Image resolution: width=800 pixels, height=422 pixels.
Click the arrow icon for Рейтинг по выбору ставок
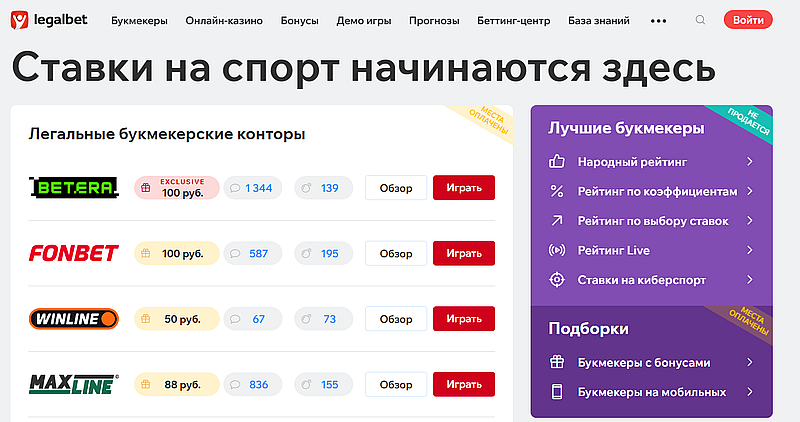click(557, 220)
